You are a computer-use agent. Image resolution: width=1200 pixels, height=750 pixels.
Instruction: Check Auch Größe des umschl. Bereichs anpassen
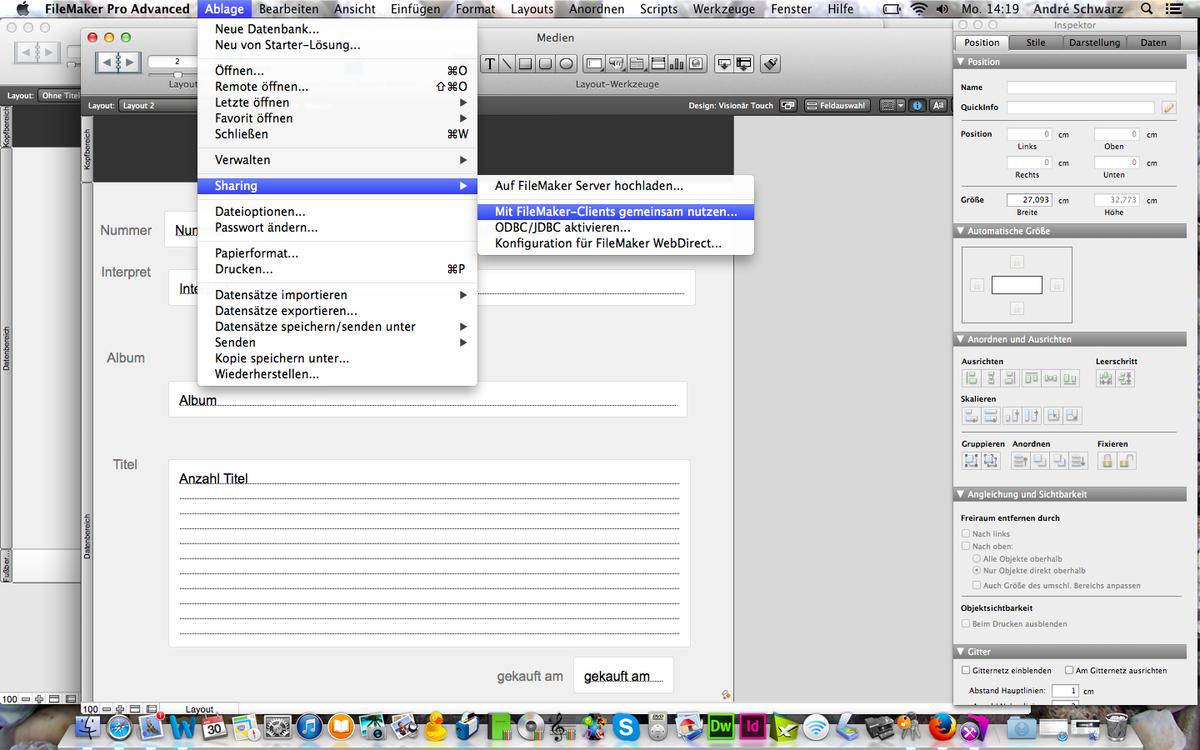(x=977, y=585)
